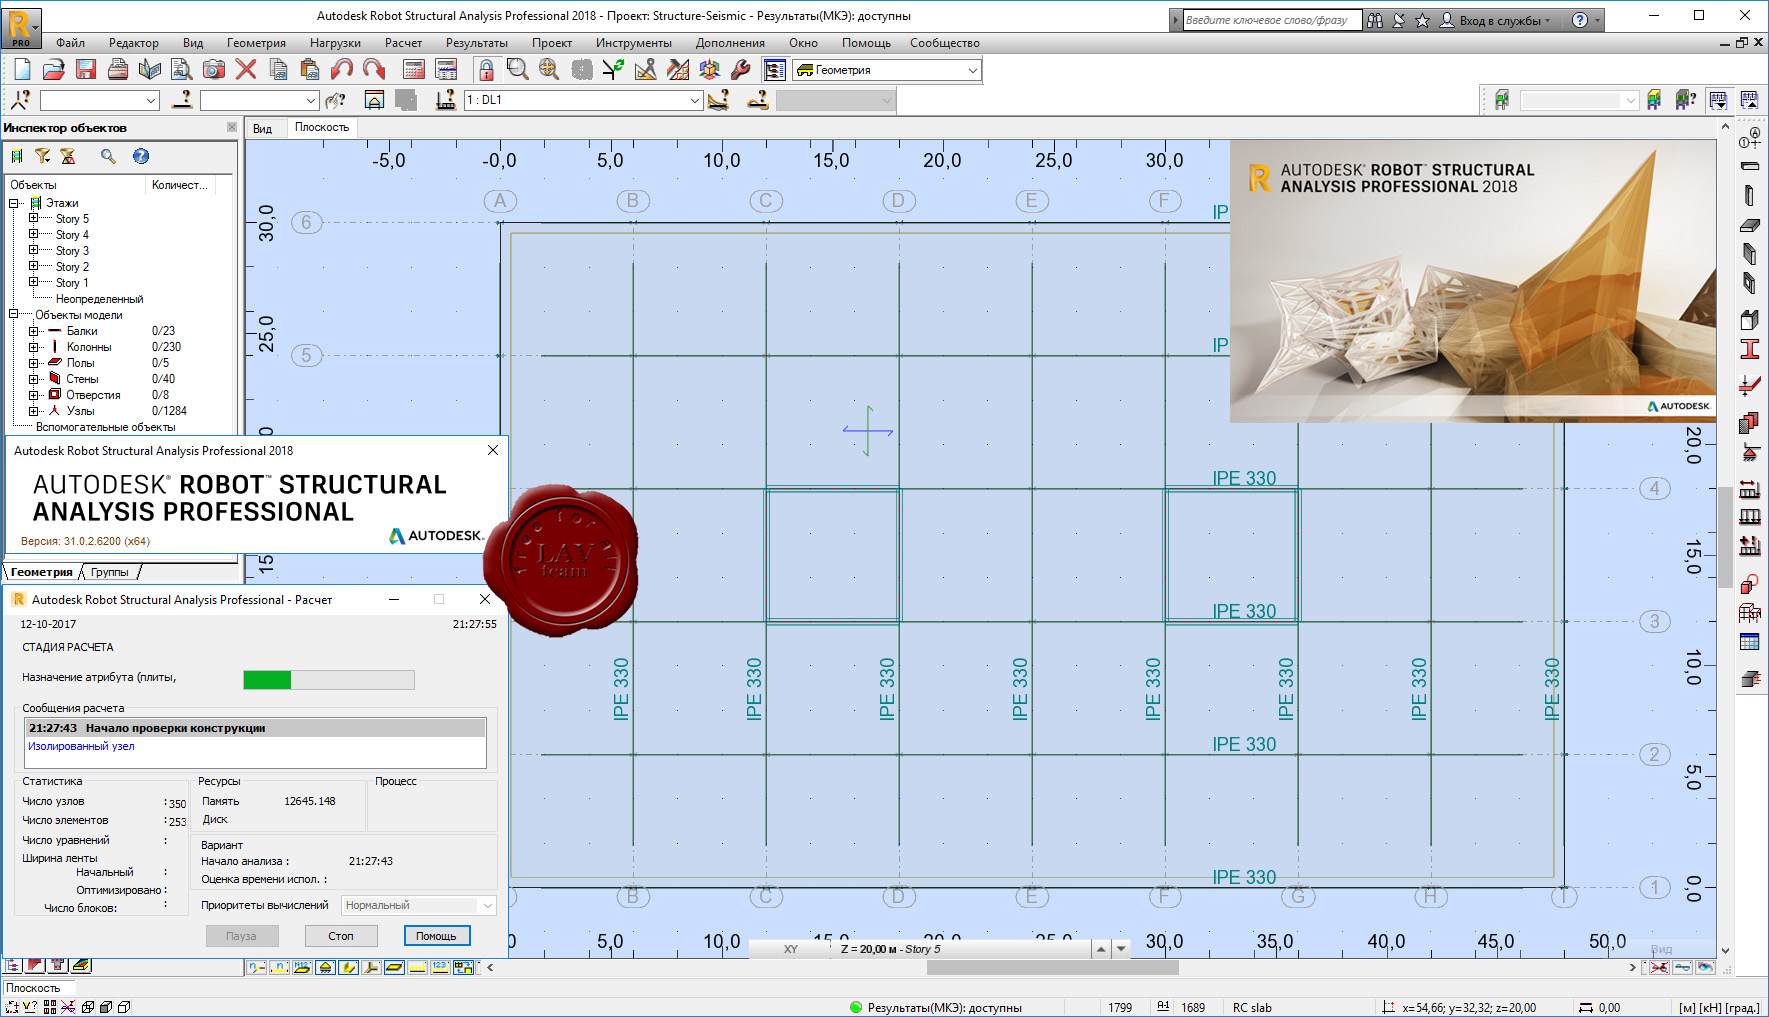Open node selection query icon
This screenshot has height=1017, width=1769.
(21, 100)
